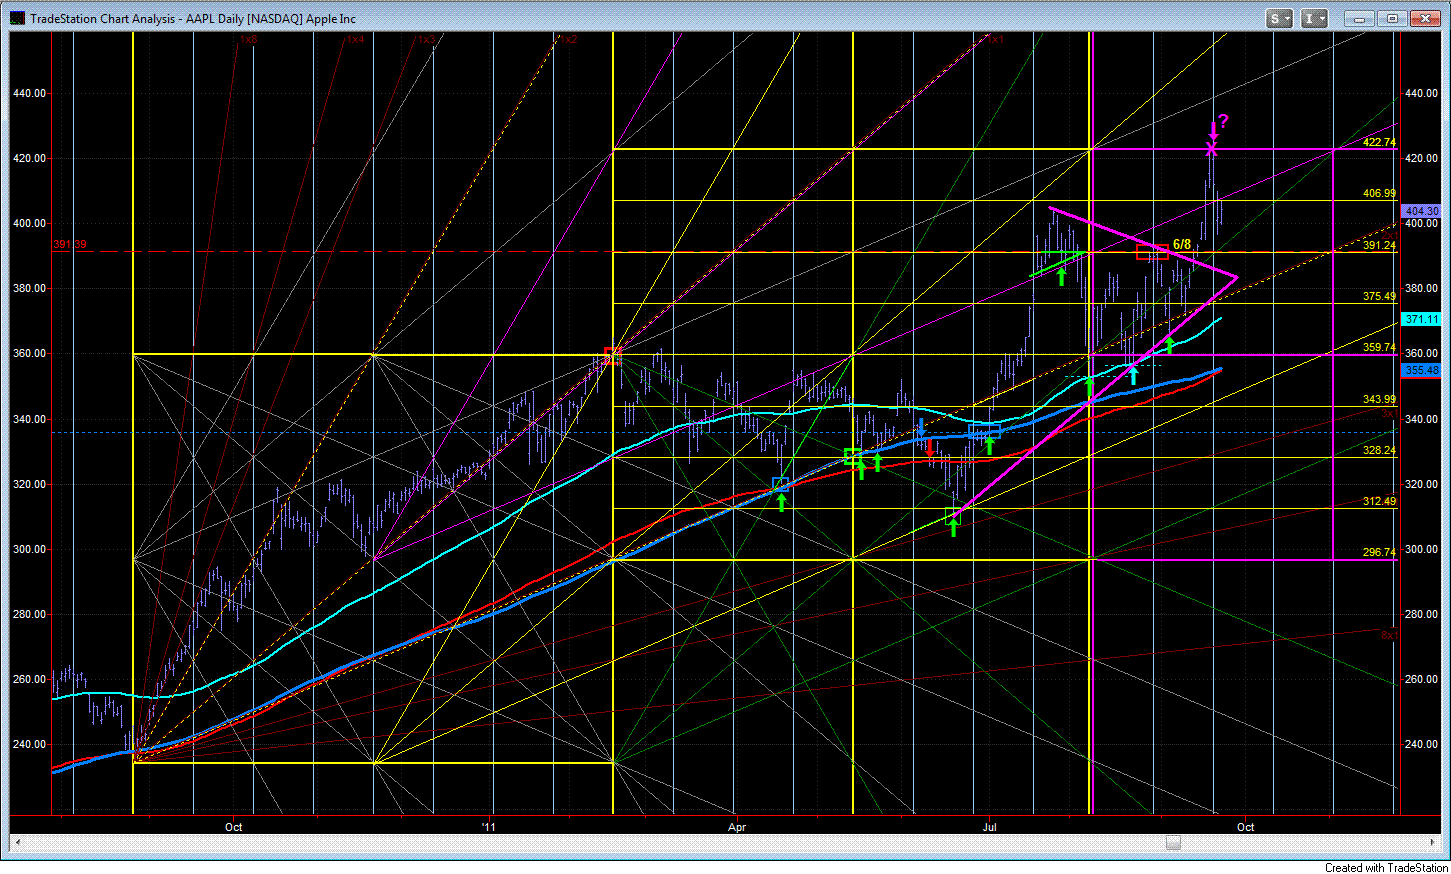Close the AAPL Chart Analysis window

[x=1424, y=18]
